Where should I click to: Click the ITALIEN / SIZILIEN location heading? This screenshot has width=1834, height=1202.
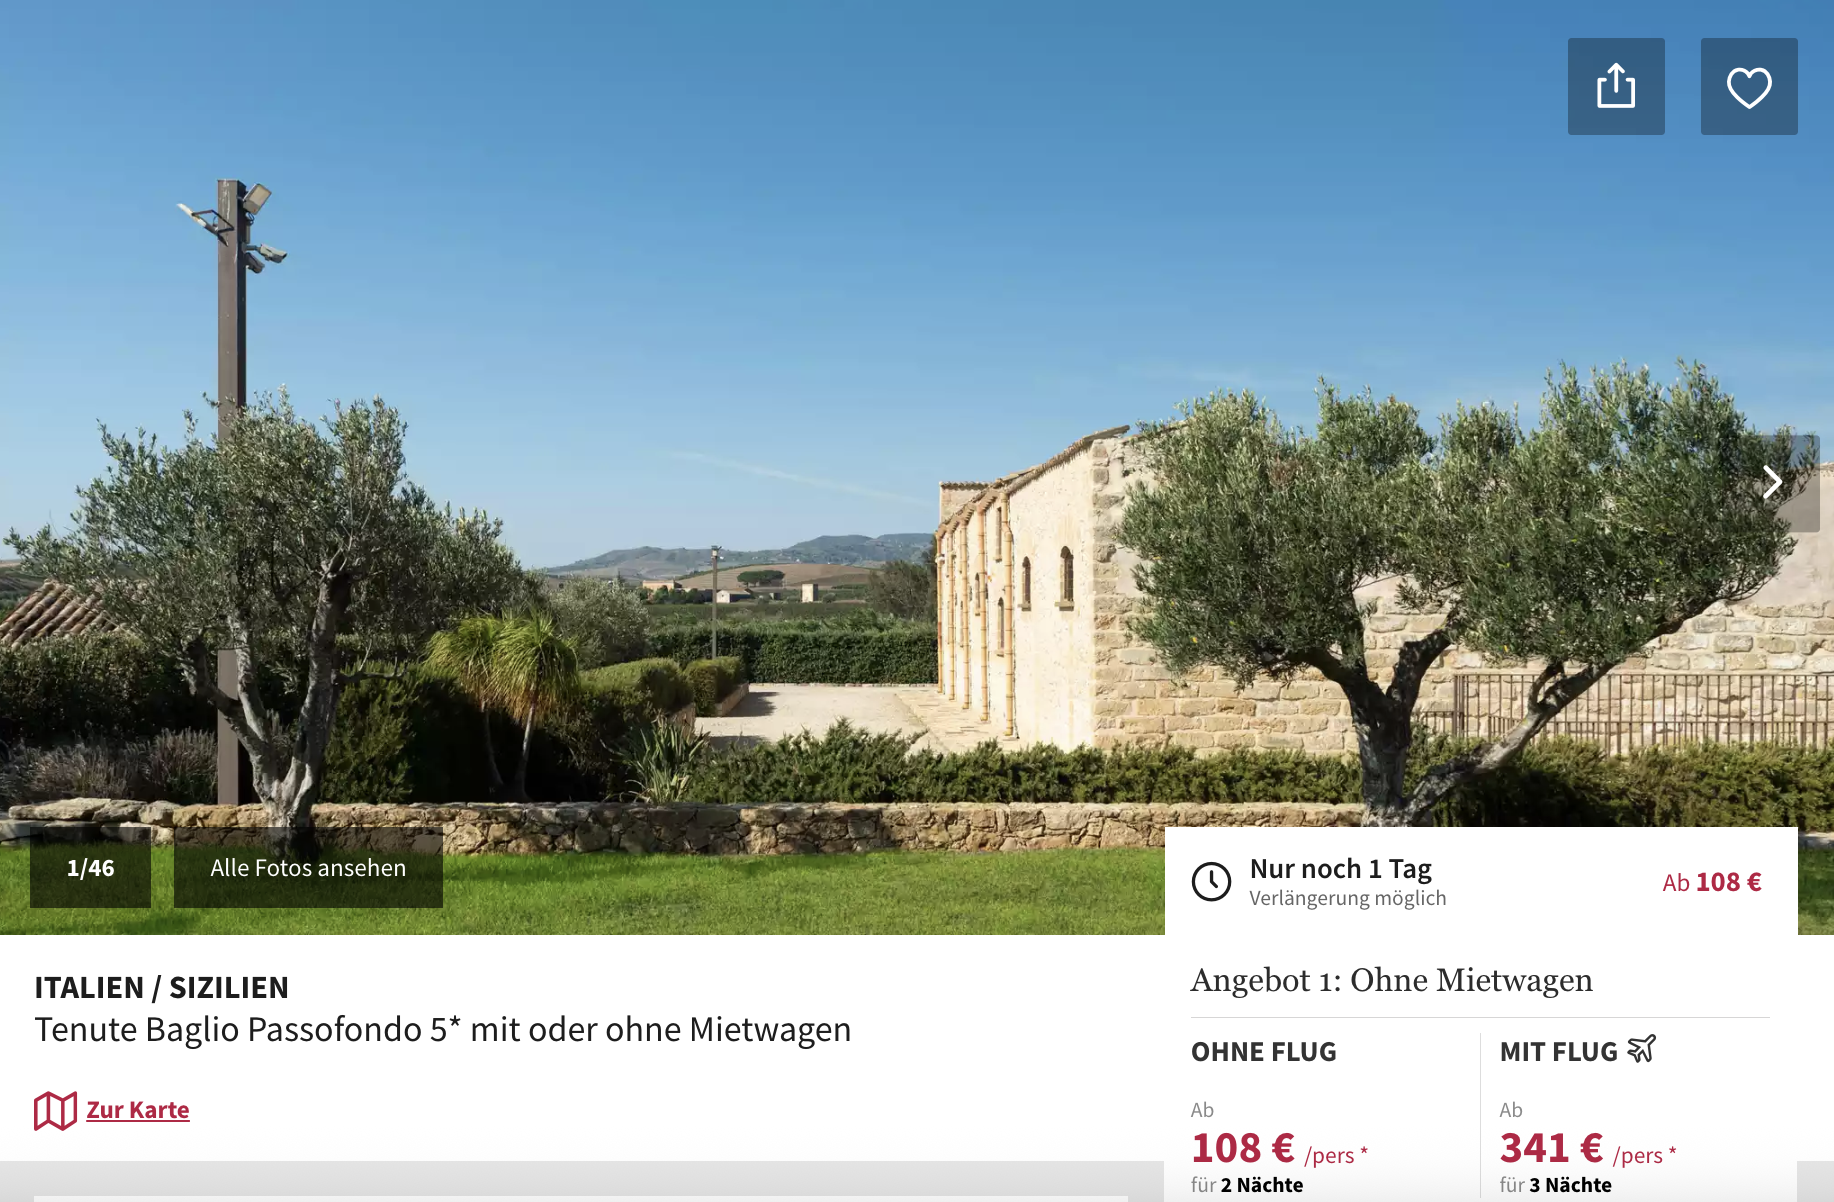(x=161, y=988)
